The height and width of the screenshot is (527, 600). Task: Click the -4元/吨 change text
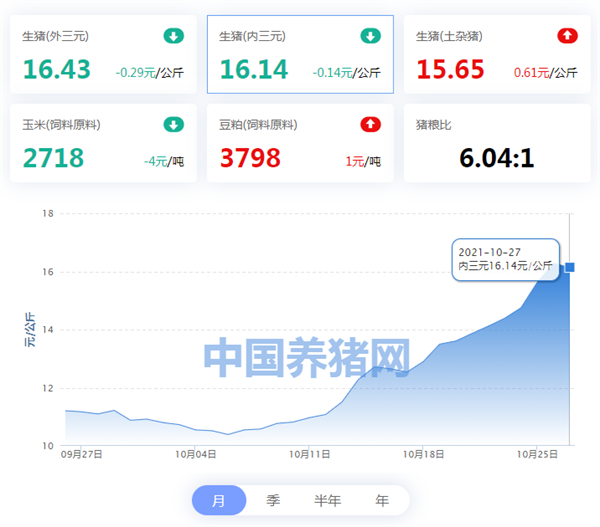(x=164, y=162)
